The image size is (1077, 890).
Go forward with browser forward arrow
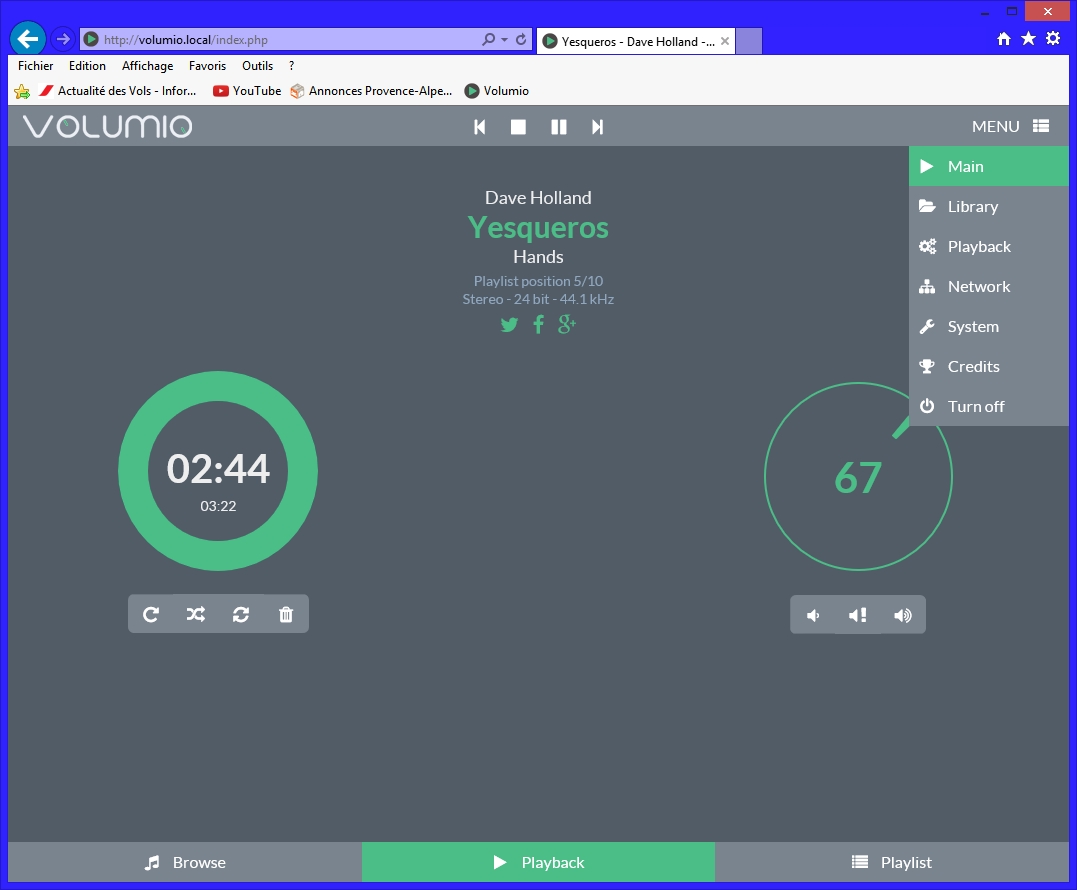point(63,39)
